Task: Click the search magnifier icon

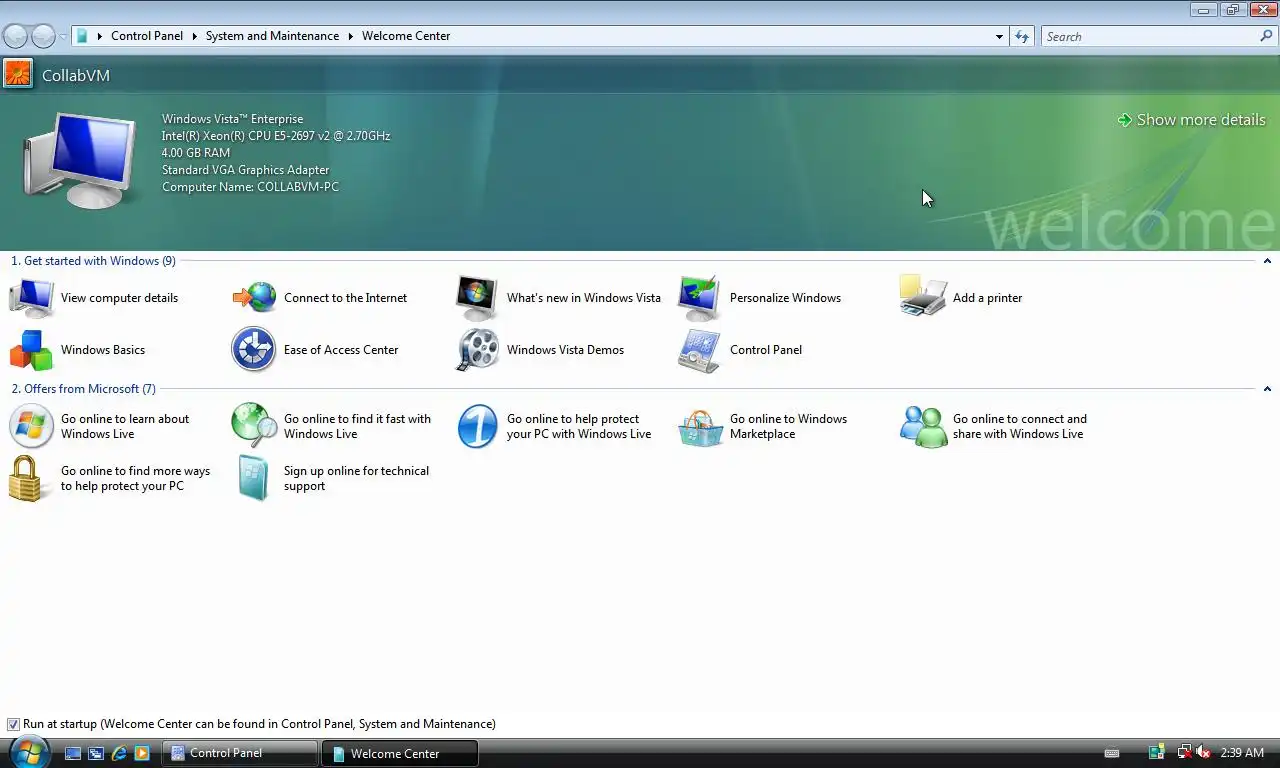Action: pos(1266,36)
